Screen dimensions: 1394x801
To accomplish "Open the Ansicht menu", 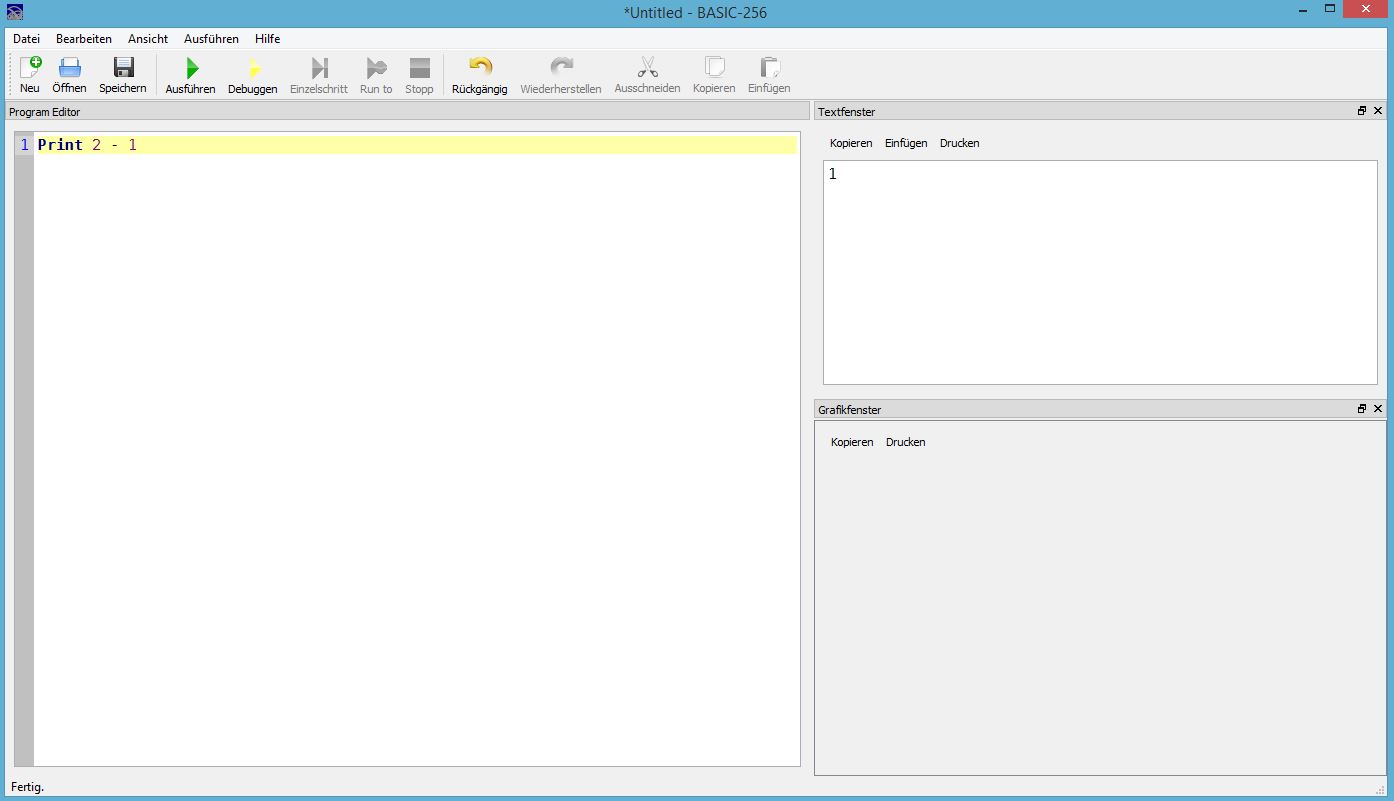I will [148, 39].
